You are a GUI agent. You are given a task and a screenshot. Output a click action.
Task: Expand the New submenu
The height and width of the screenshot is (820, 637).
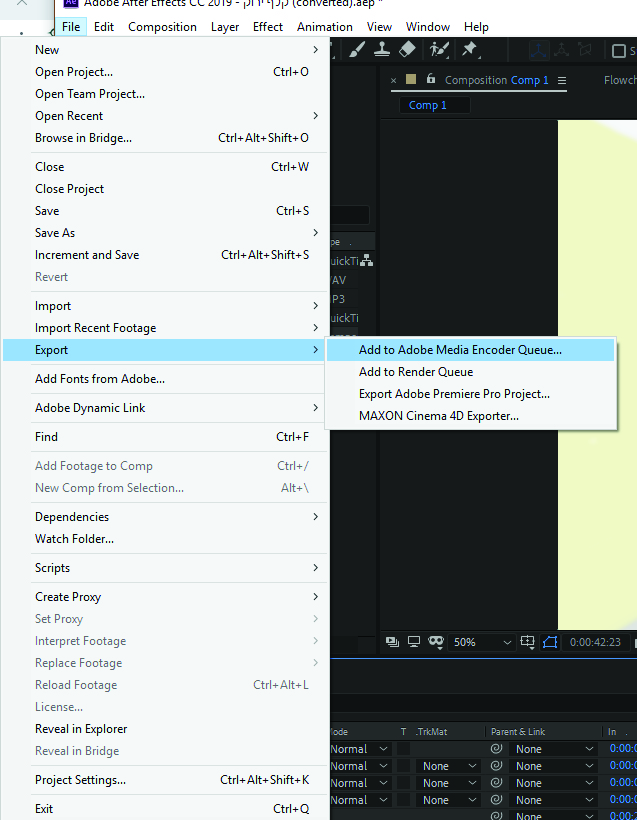[x=165, y=50]
